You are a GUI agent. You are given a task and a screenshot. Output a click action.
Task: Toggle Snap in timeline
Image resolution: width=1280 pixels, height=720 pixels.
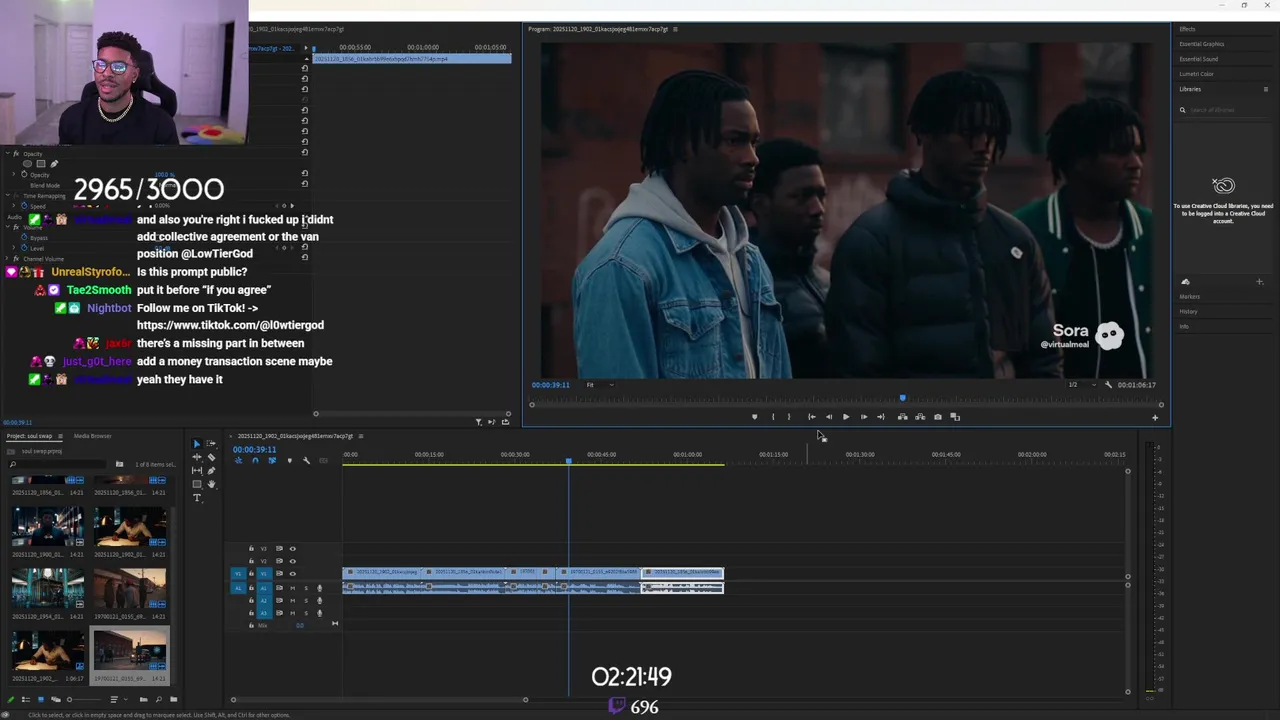255,461
